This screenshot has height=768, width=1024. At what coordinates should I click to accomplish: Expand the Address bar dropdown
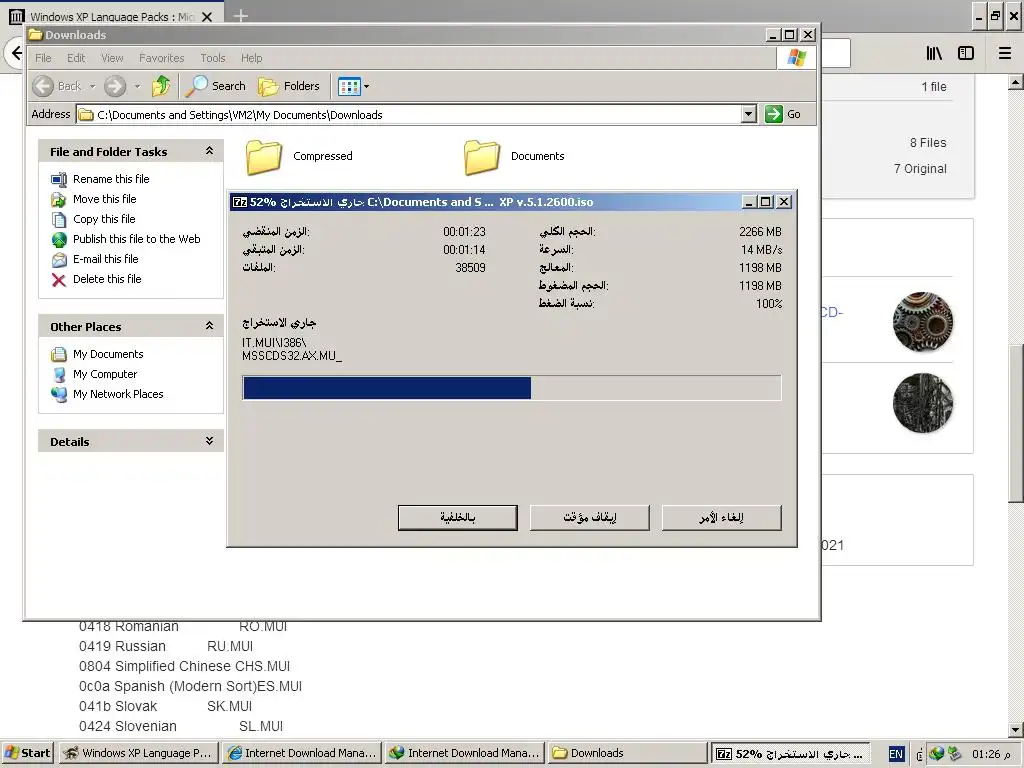coord(749,114)
